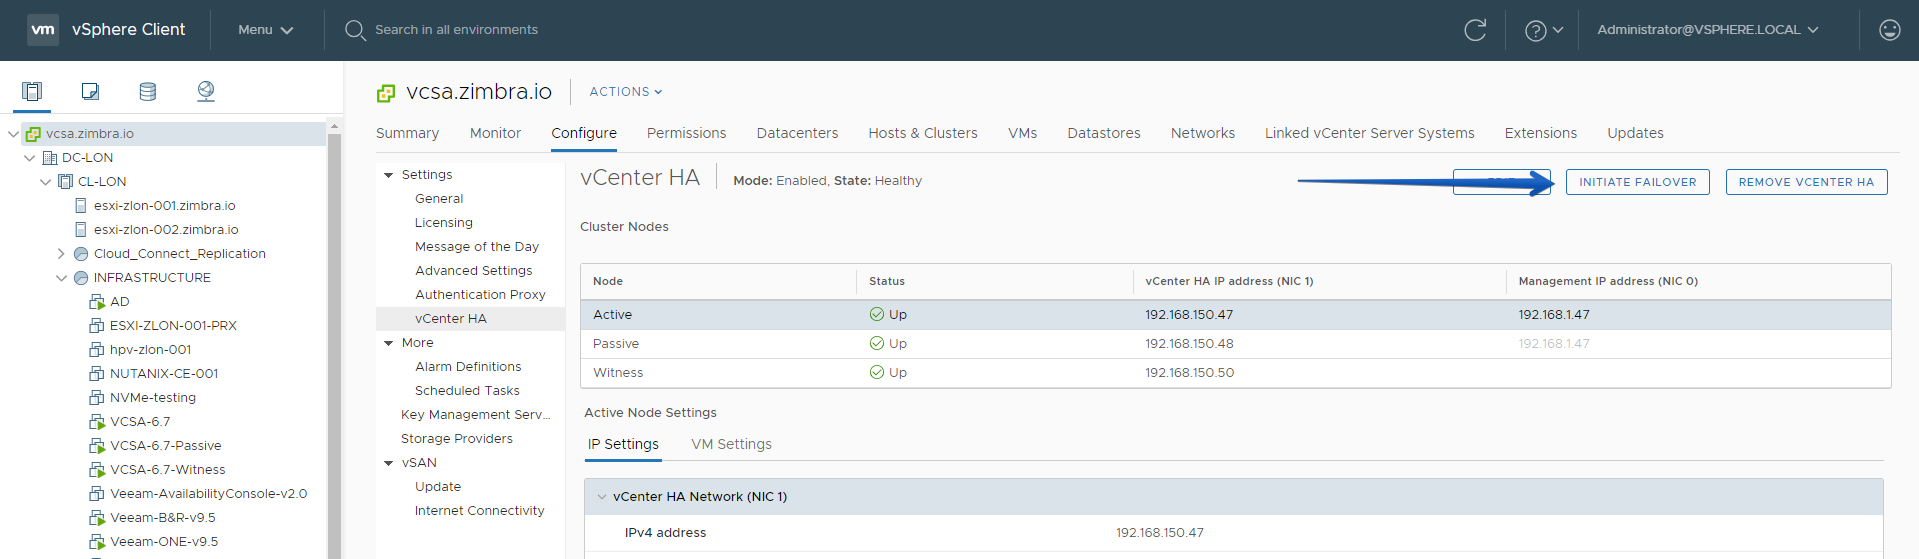Open the help question mark menu
The width and height of the screenshot is (1919, 559).
(1544, 30)
